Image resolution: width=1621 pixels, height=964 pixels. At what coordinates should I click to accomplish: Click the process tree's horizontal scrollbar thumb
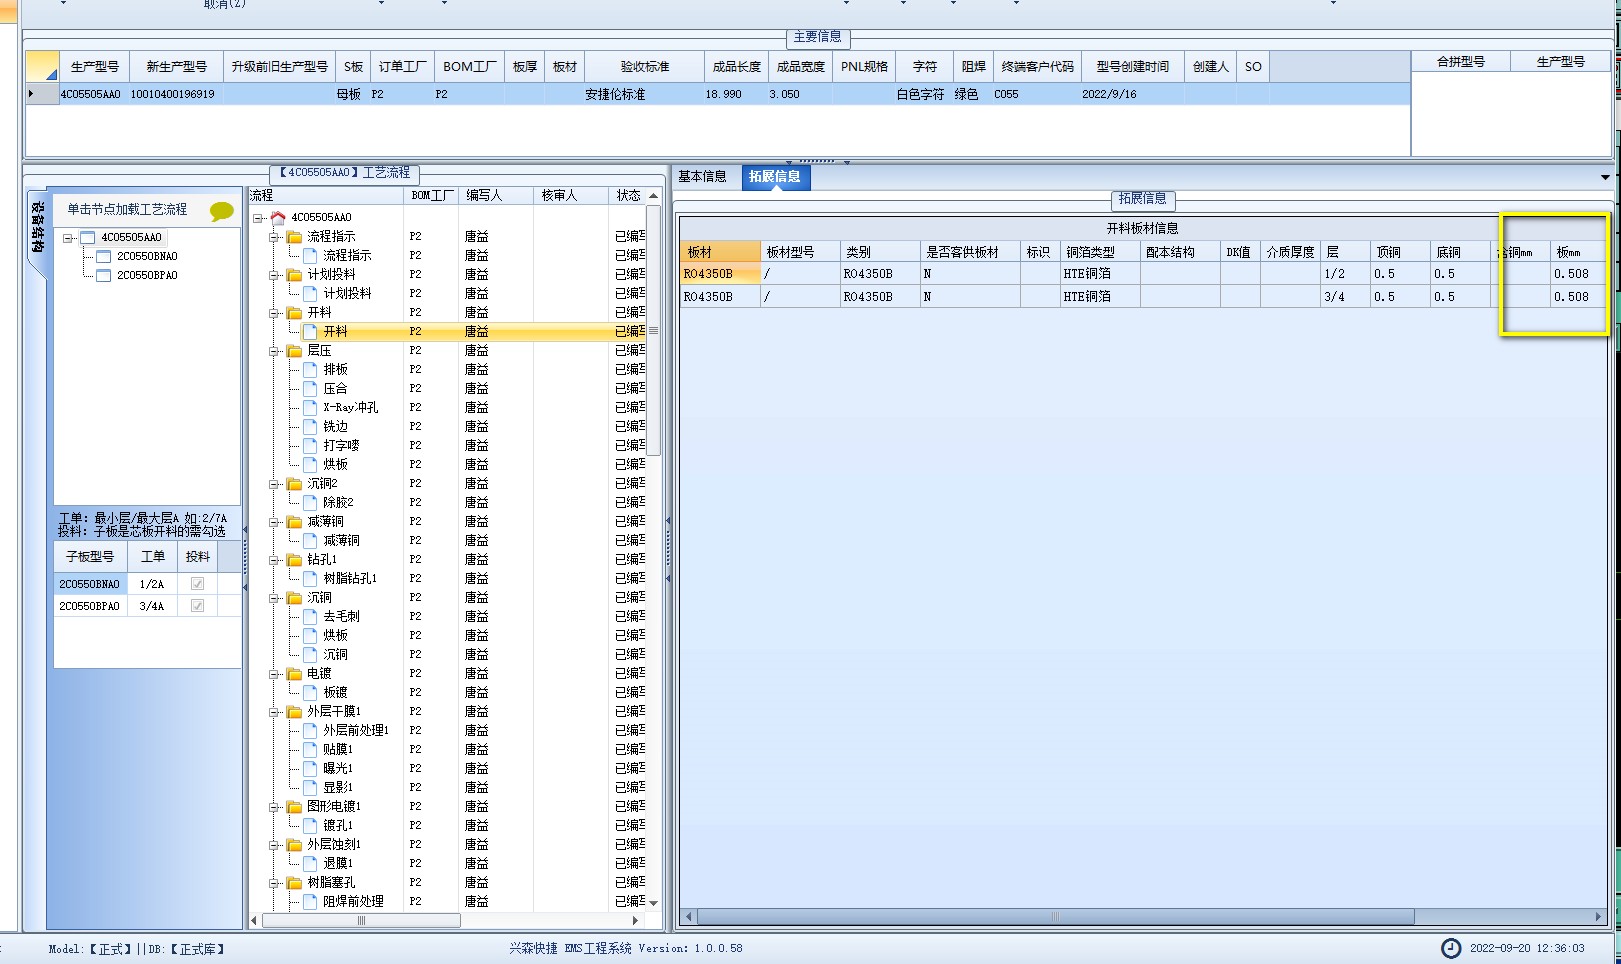361,920
